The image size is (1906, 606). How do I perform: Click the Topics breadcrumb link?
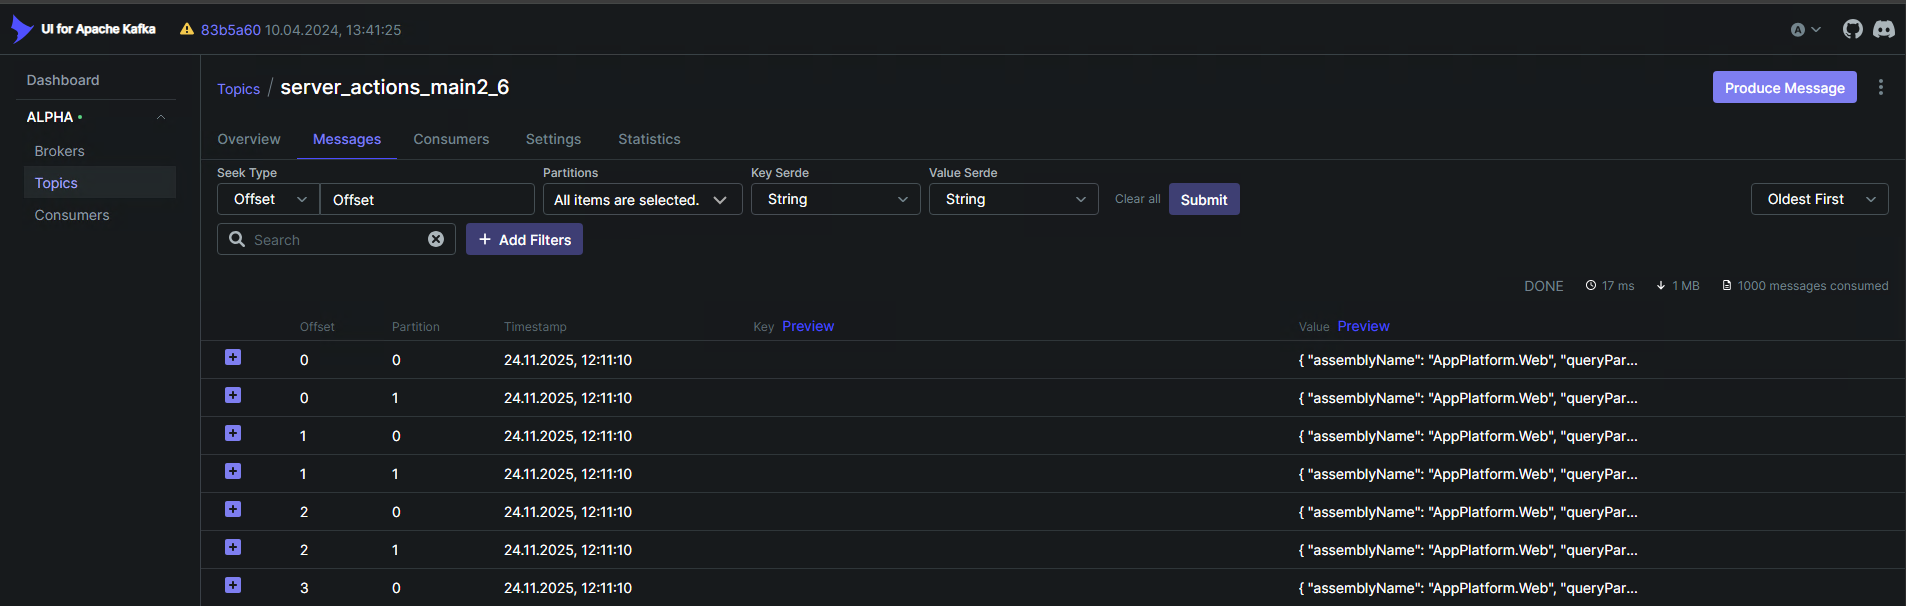(238, 89)
